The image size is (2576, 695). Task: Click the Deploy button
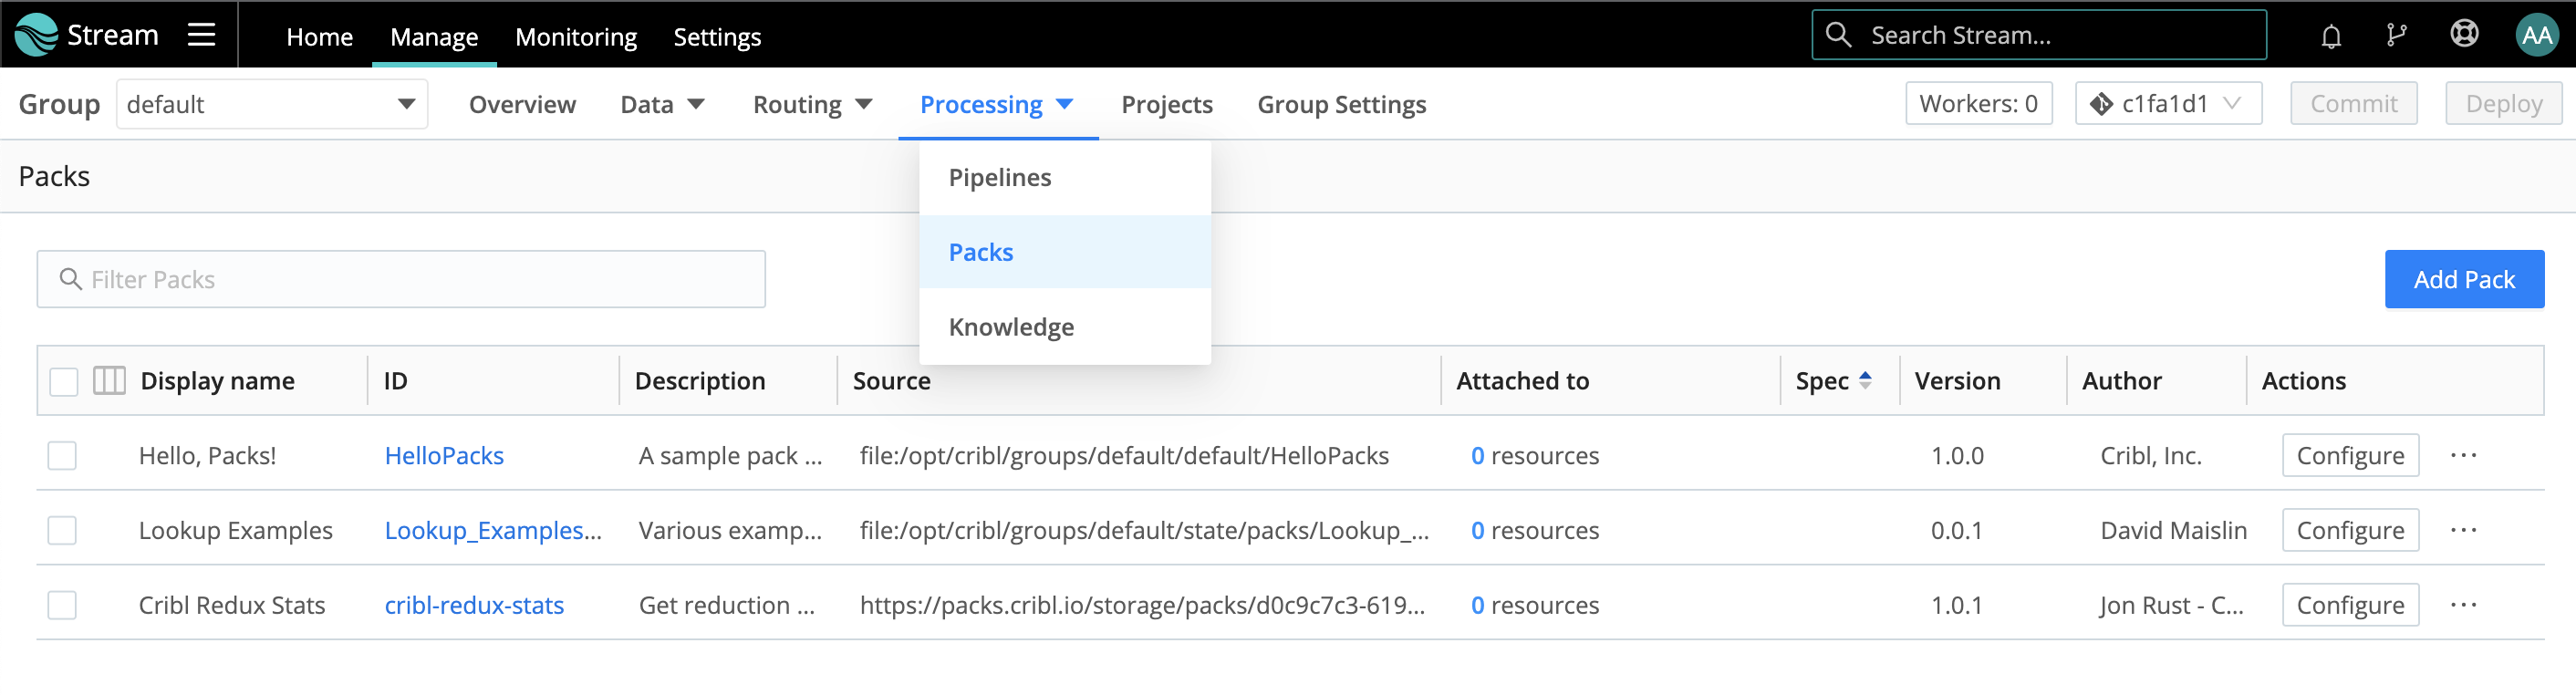click(x=2504, y=104)
